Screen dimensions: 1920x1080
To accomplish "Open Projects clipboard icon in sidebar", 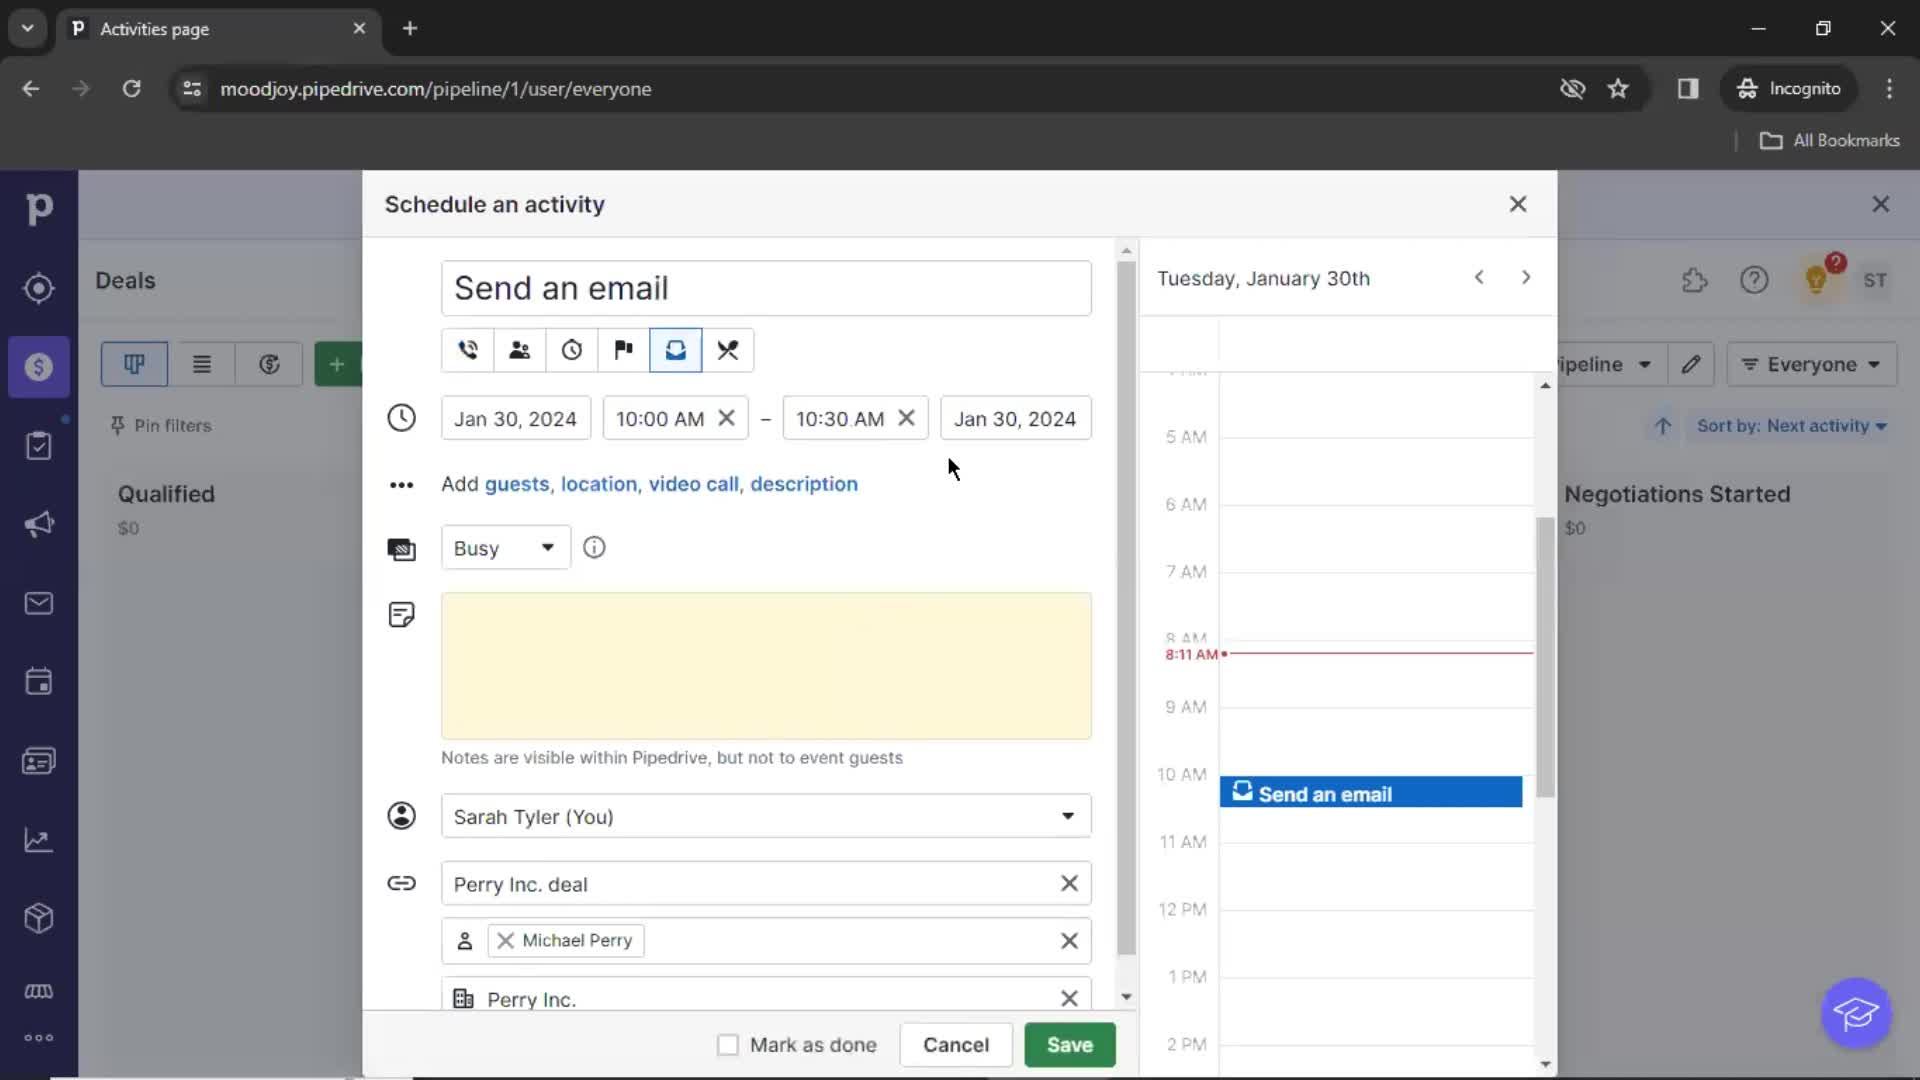I will click(39, 446).
